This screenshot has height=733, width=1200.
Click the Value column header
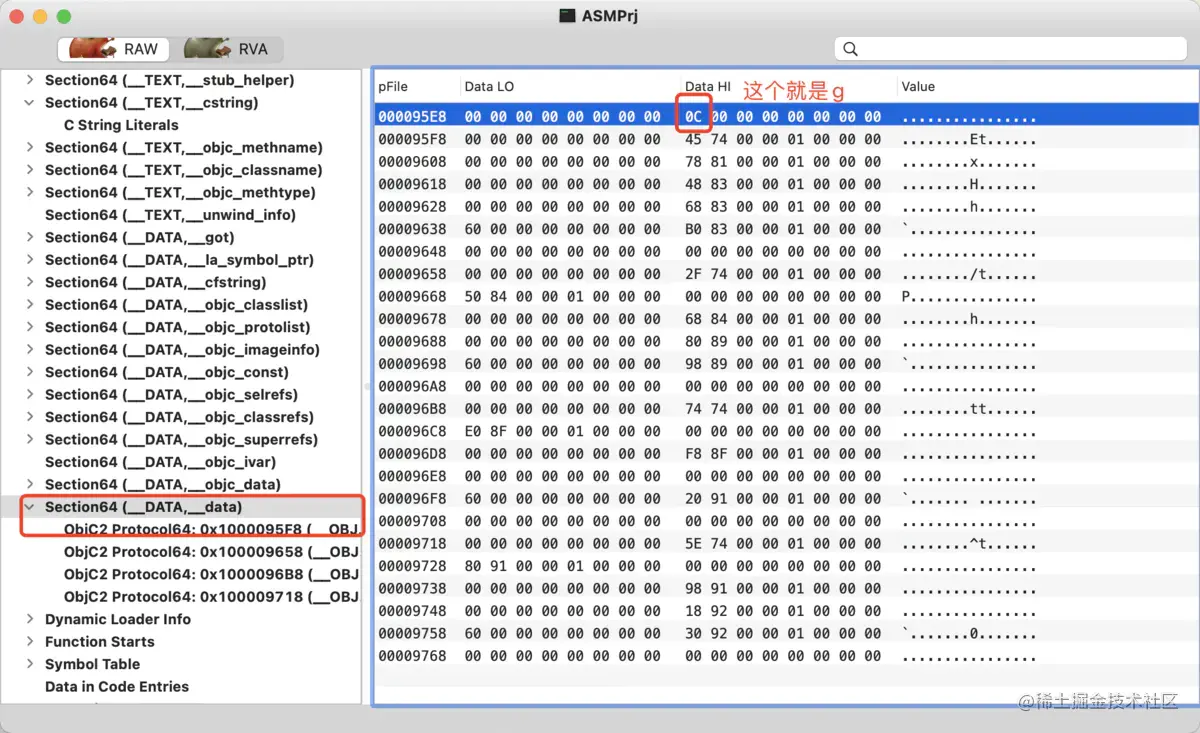1046,87
